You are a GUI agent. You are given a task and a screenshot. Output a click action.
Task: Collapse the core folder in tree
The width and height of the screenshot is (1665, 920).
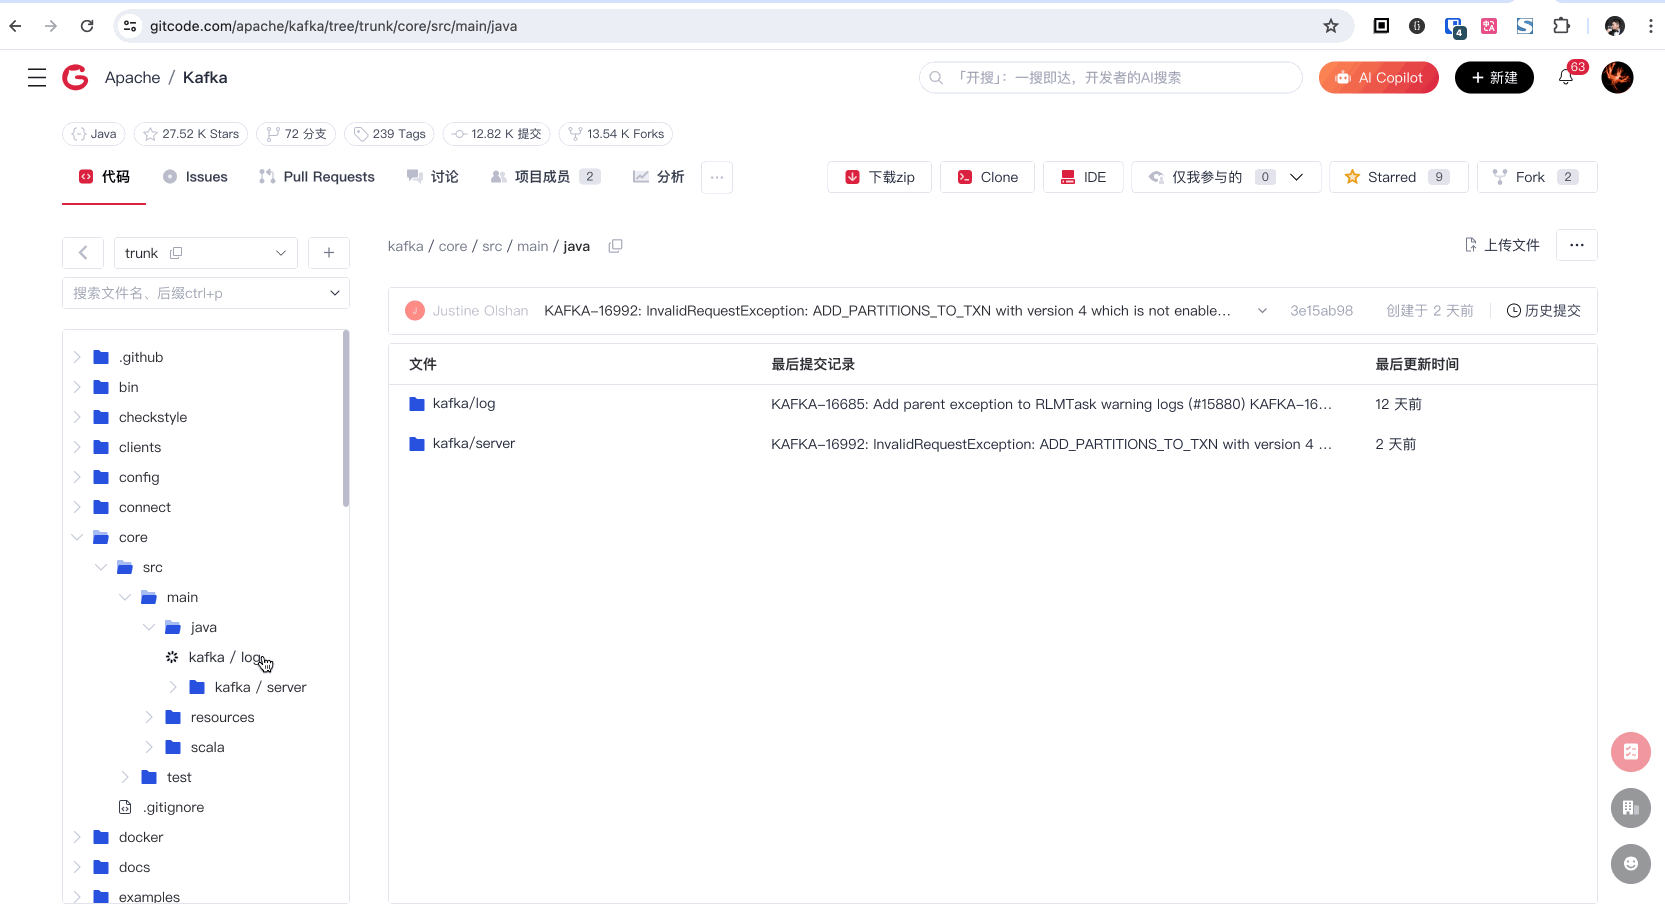[77, 537]
